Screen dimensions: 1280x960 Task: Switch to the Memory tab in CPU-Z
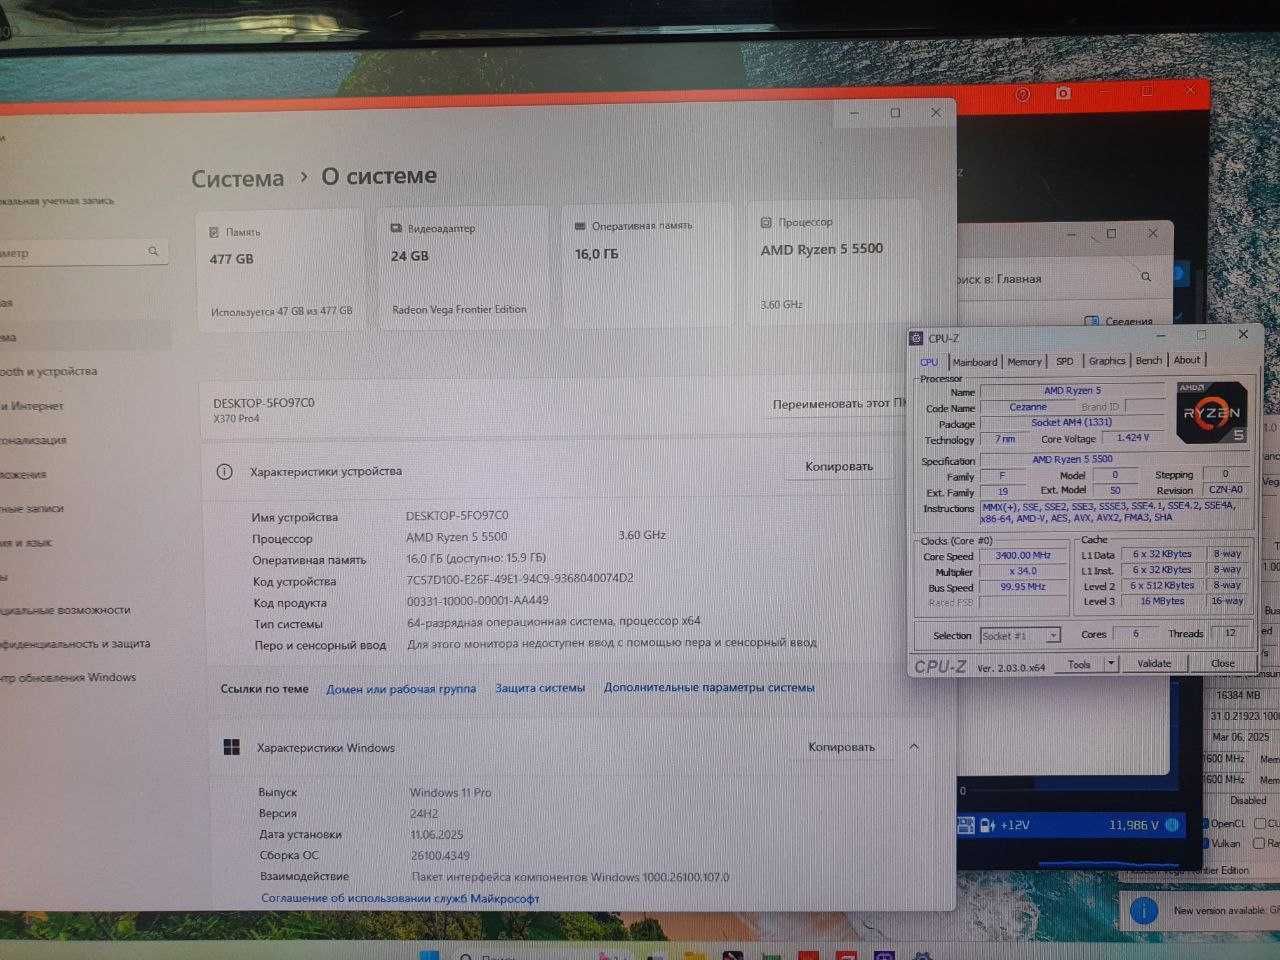(1025, 361)
